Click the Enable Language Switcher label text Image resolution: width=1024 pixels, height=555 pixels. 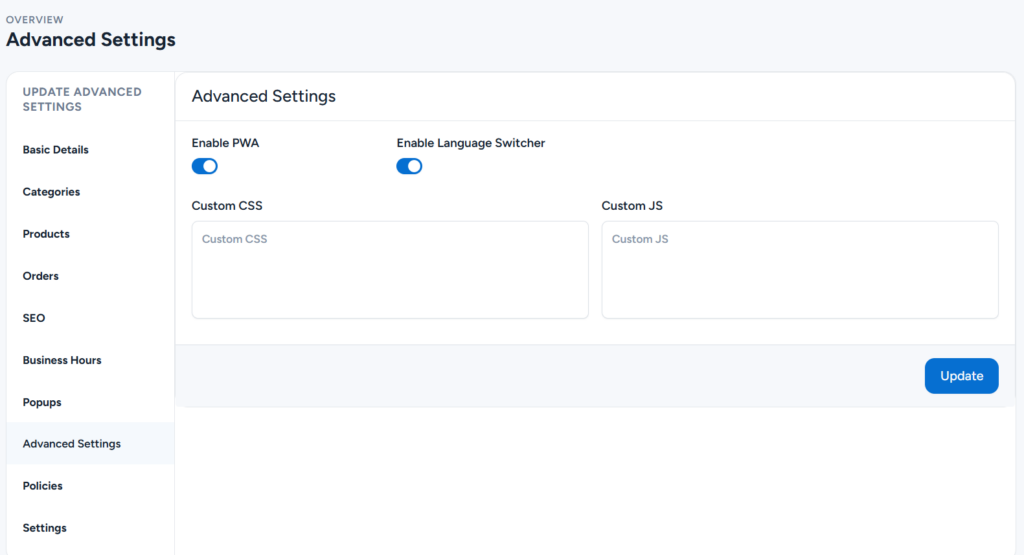pyautogui.click(x=471, y=143)
